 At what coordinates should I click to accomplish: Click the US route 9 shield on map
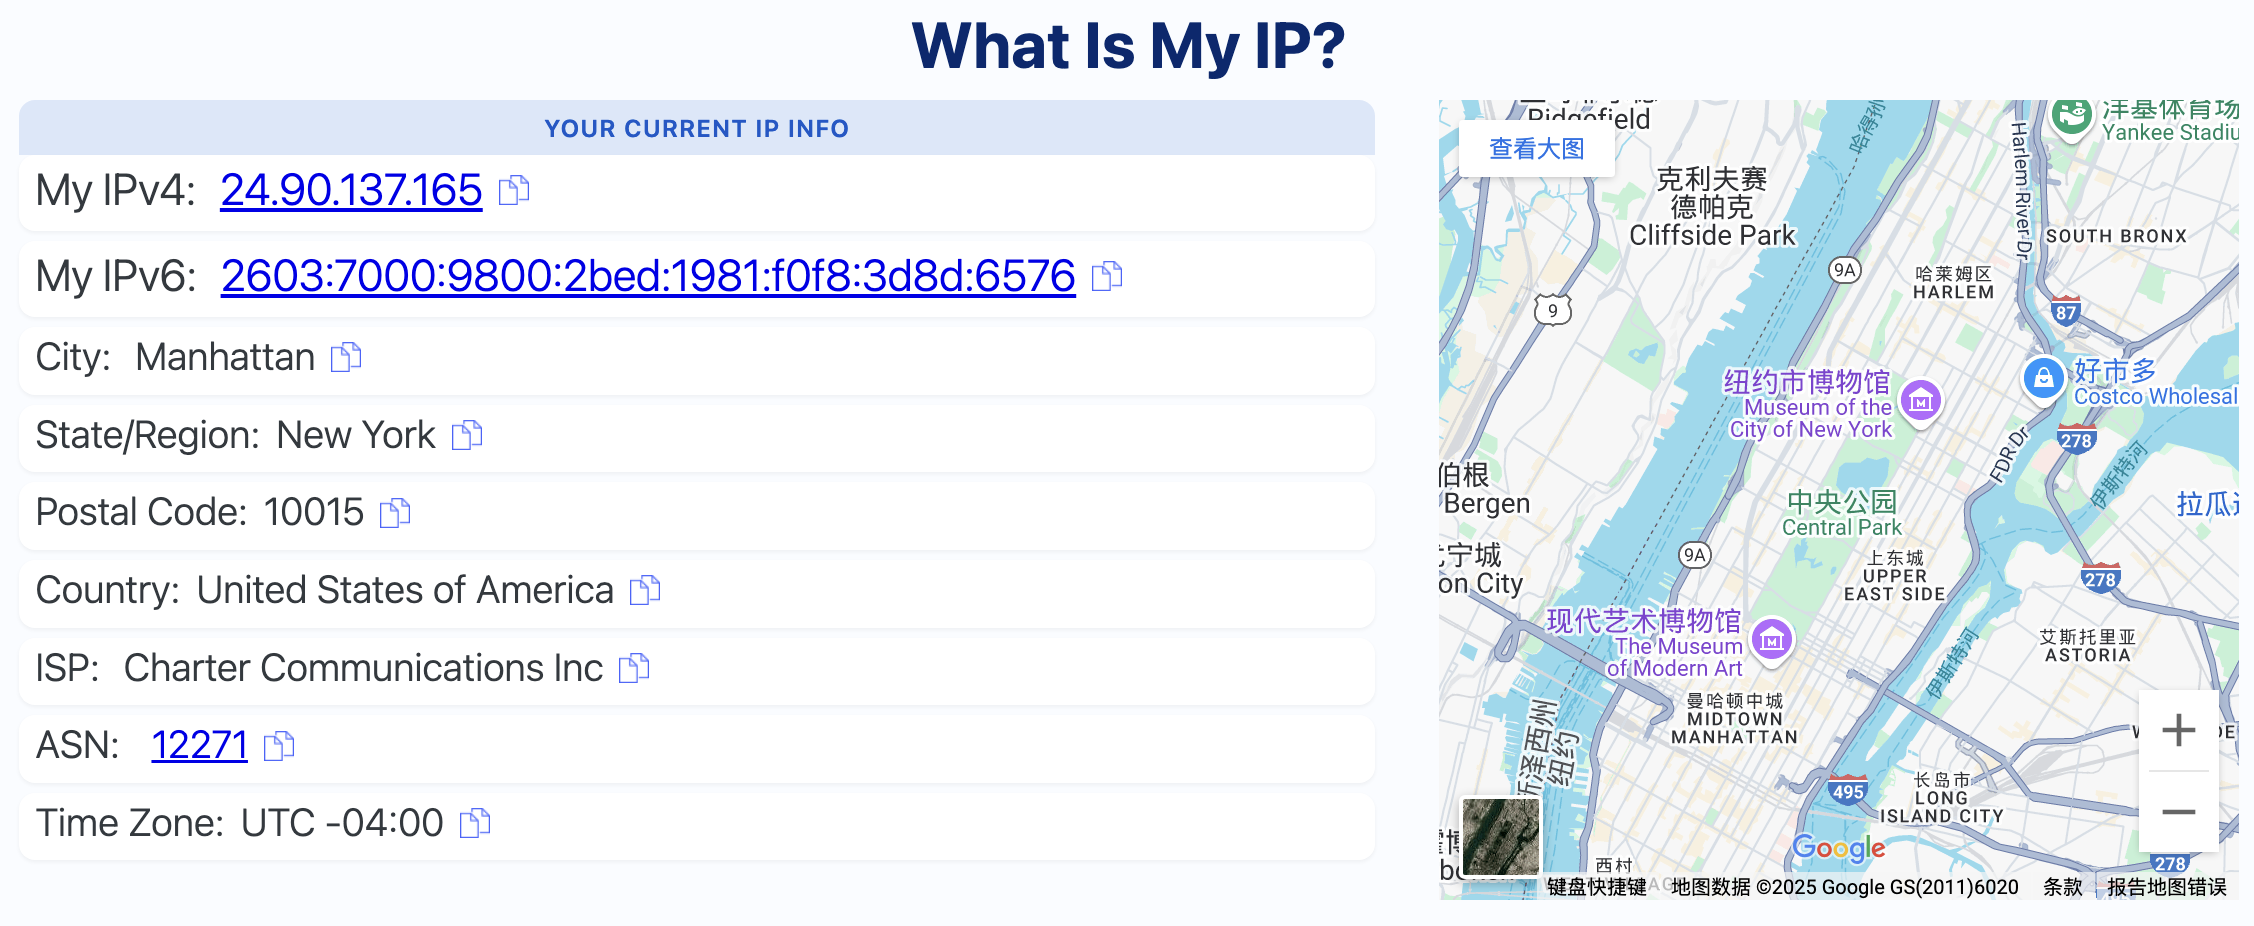pyautogui.click(x=1553, y=310)
